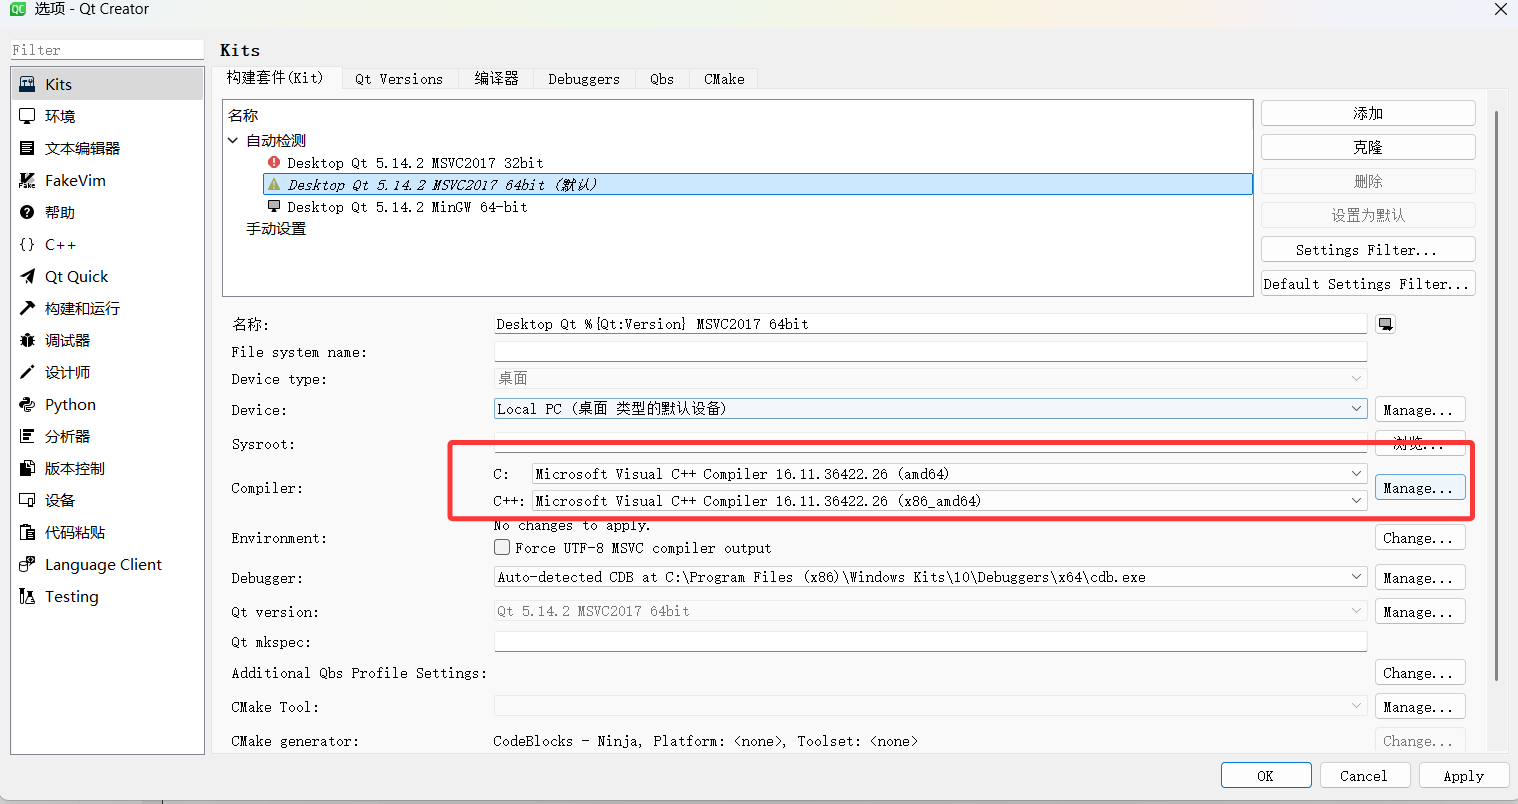1518x804 pixels.
Task: Click the kit icon button beside name field
Action: coord(1385,324)
